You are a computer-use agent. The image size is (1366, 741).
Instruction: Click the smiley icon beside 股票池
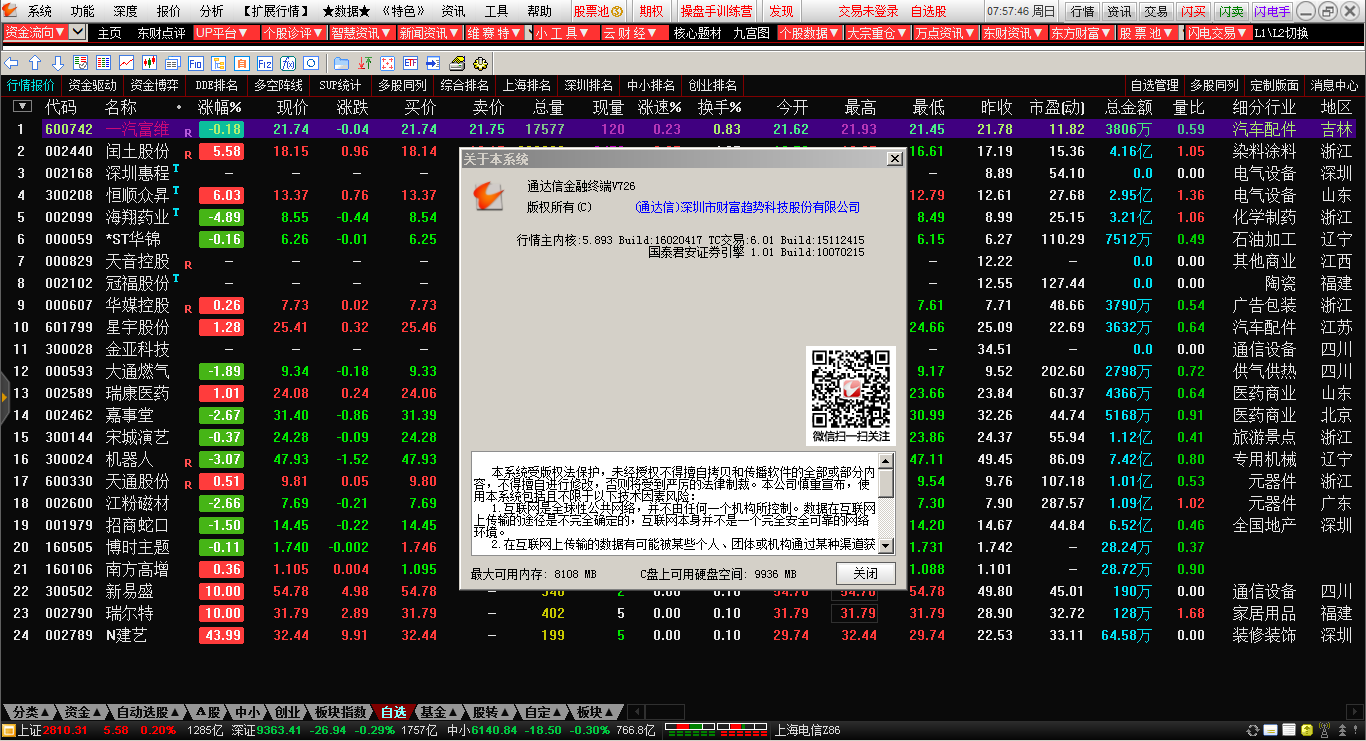(617, 12)
